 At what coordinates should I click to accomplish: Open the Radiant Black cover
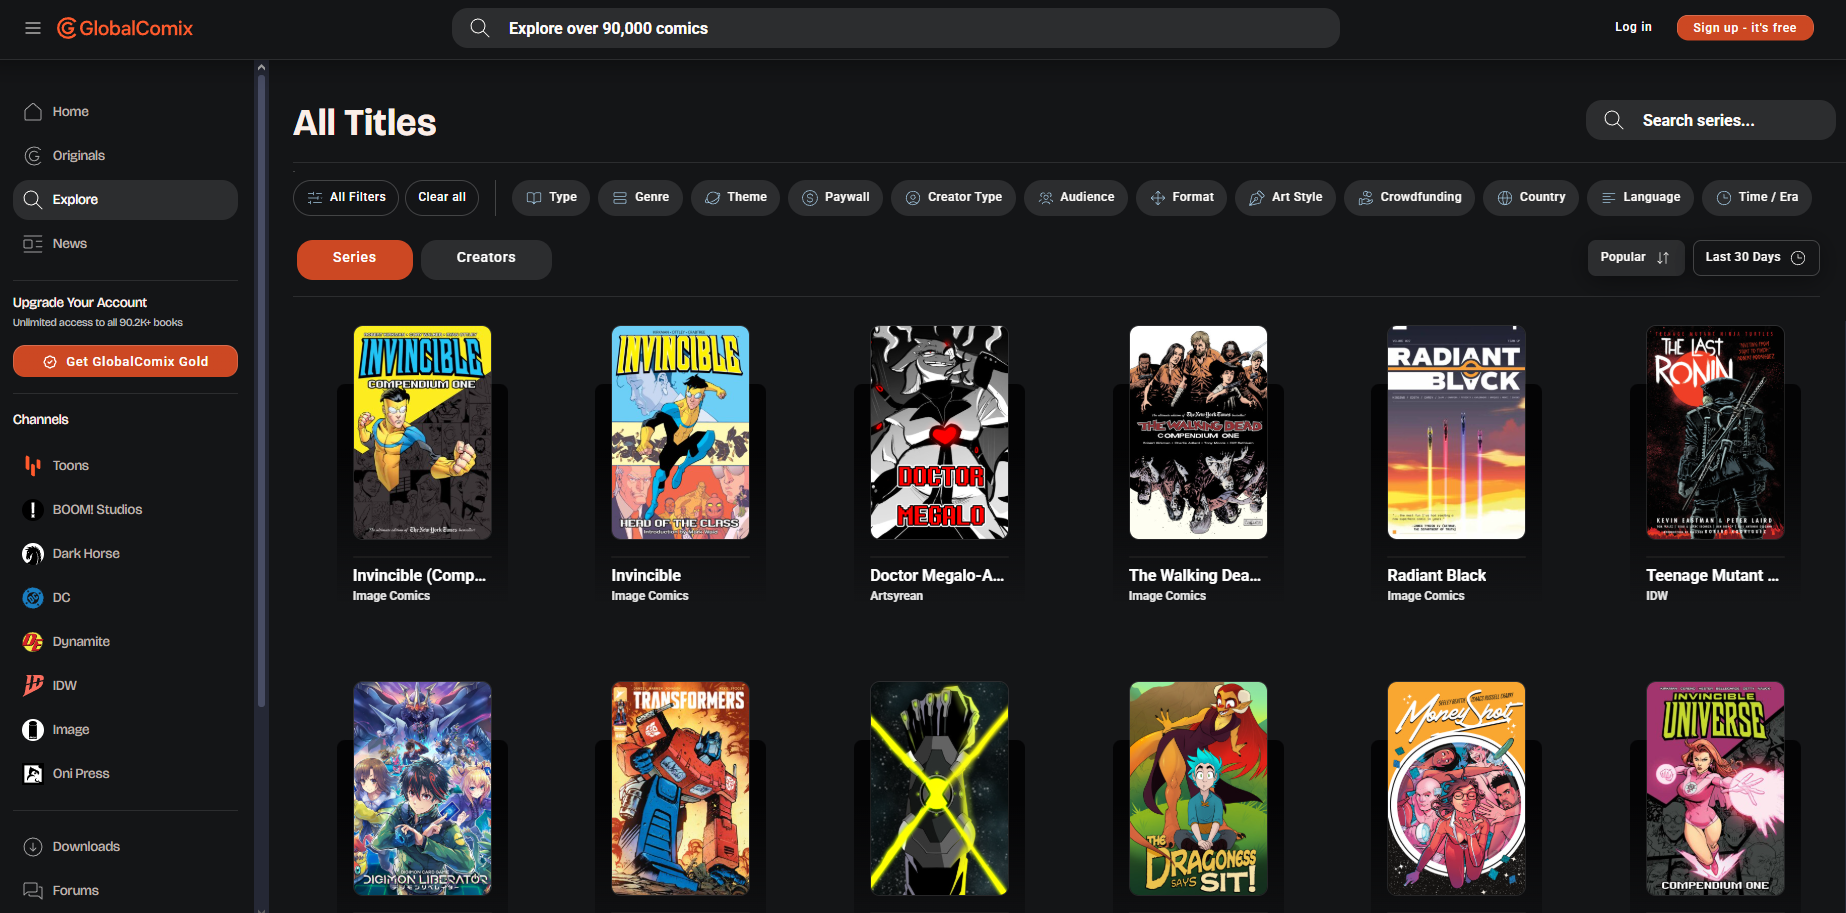(x=1456, y=433)
